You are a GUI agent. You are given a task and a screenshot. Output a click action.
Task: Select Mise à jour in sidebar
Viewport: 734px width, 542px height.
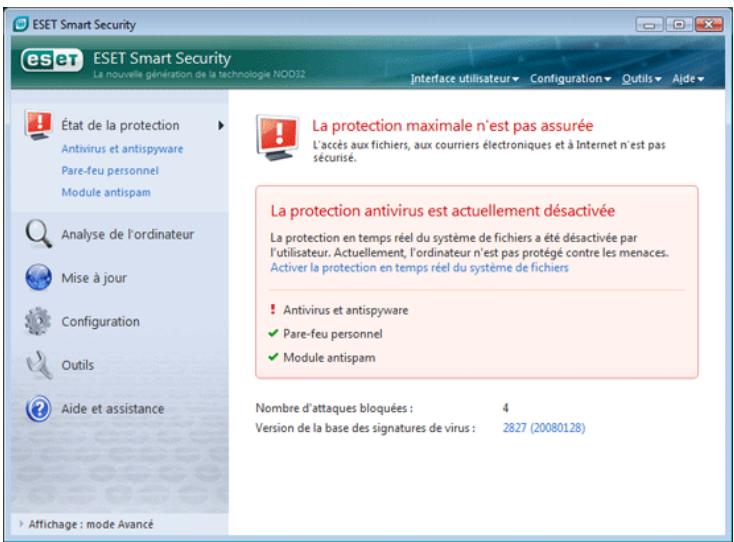94,278
